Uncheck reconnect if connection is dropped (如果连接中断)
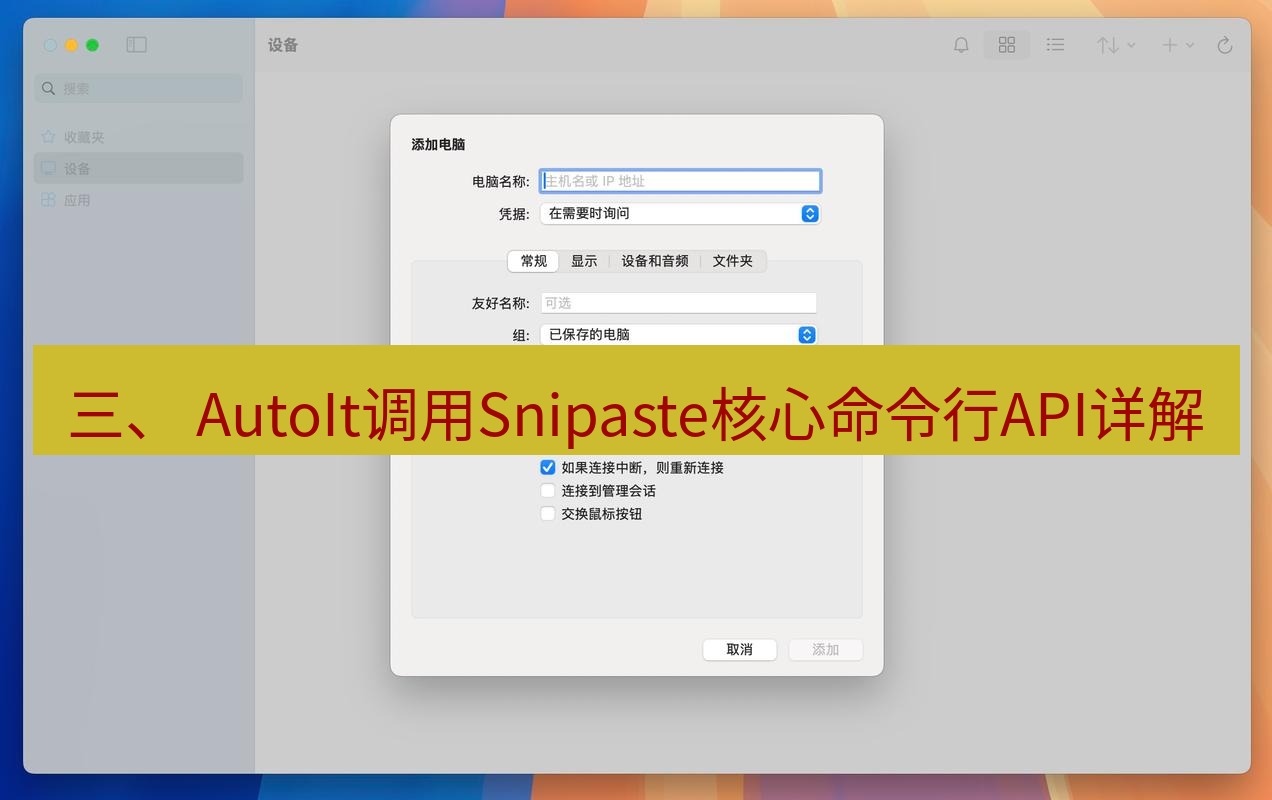1272x800 pixels. point(548,467)
